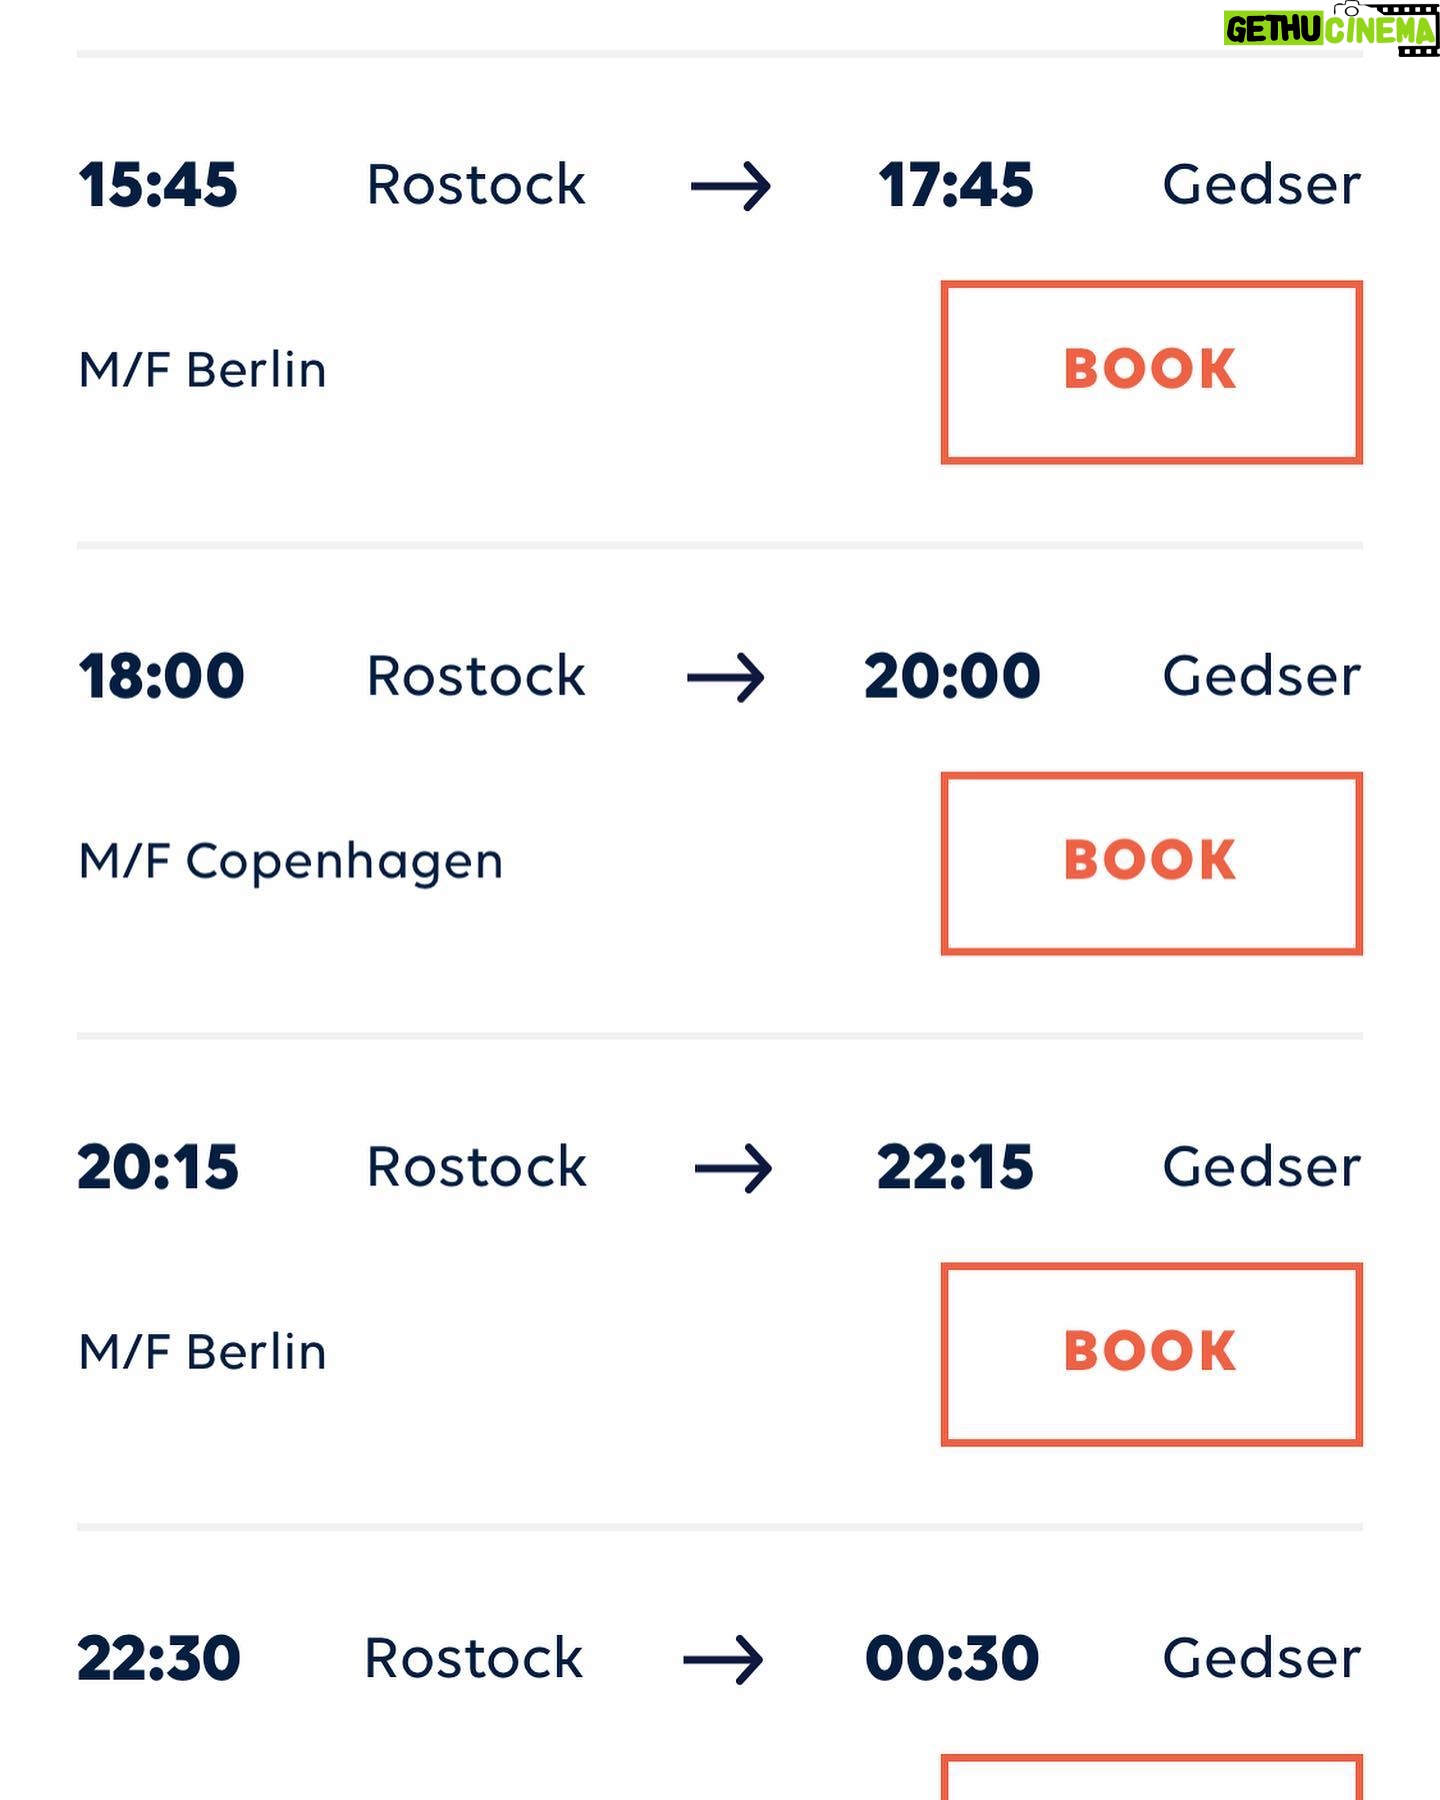Click the M/F Berlin label under 20:15
The height and width of the screenshot is (1800, 1440).
[x=202, y=1352]
